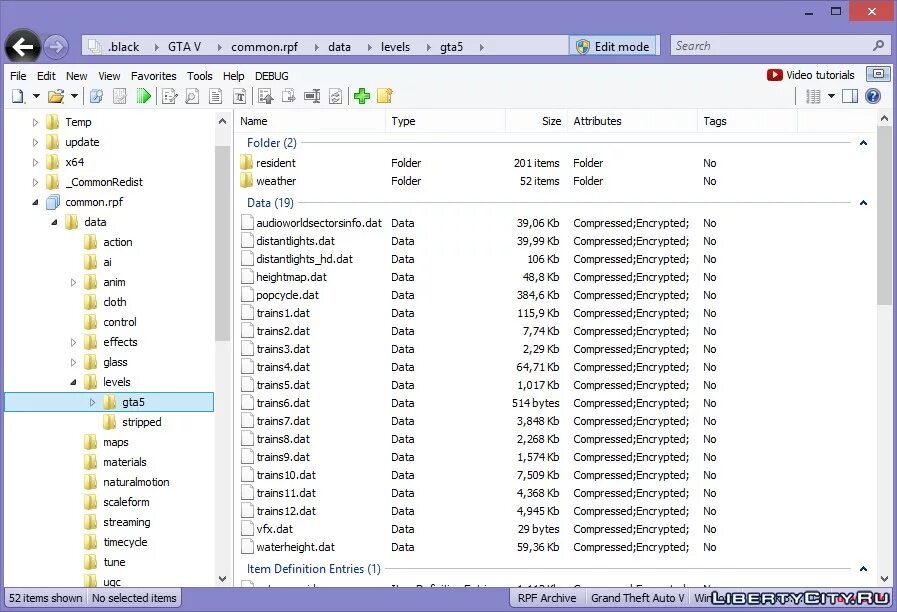The height and width of the screenshot is (612, 897).
Task: Collapse the Folder (2) group
Action: point(863,143)
